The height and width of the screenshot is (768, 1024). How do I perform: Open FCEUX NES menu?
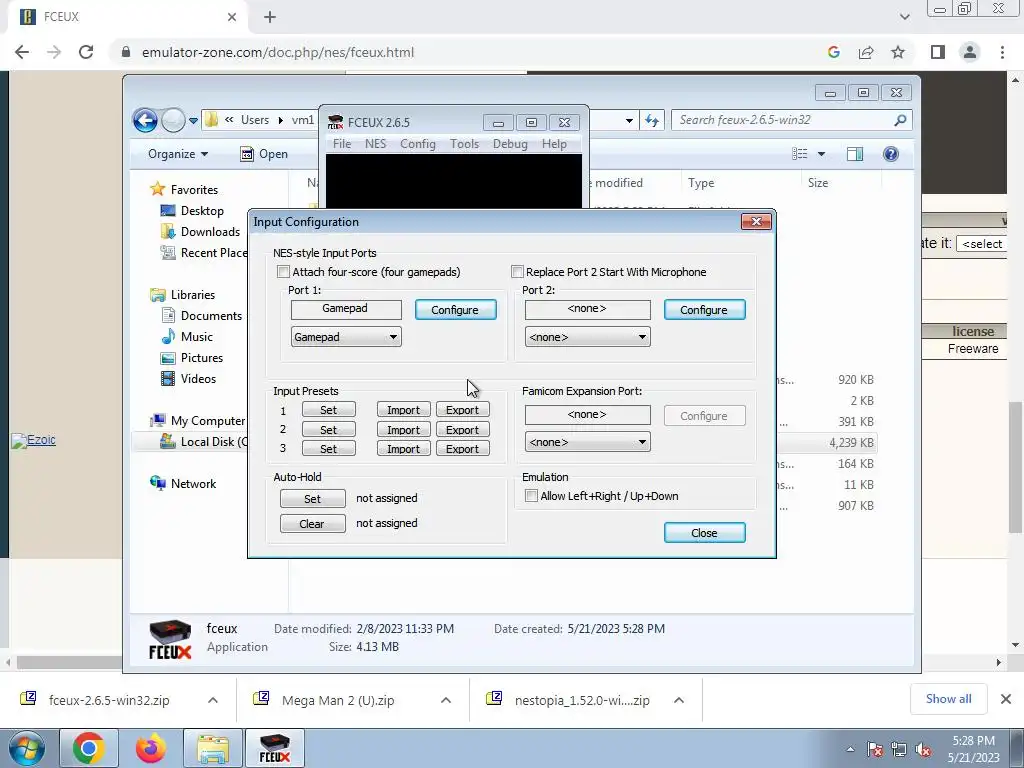(376, 144)
